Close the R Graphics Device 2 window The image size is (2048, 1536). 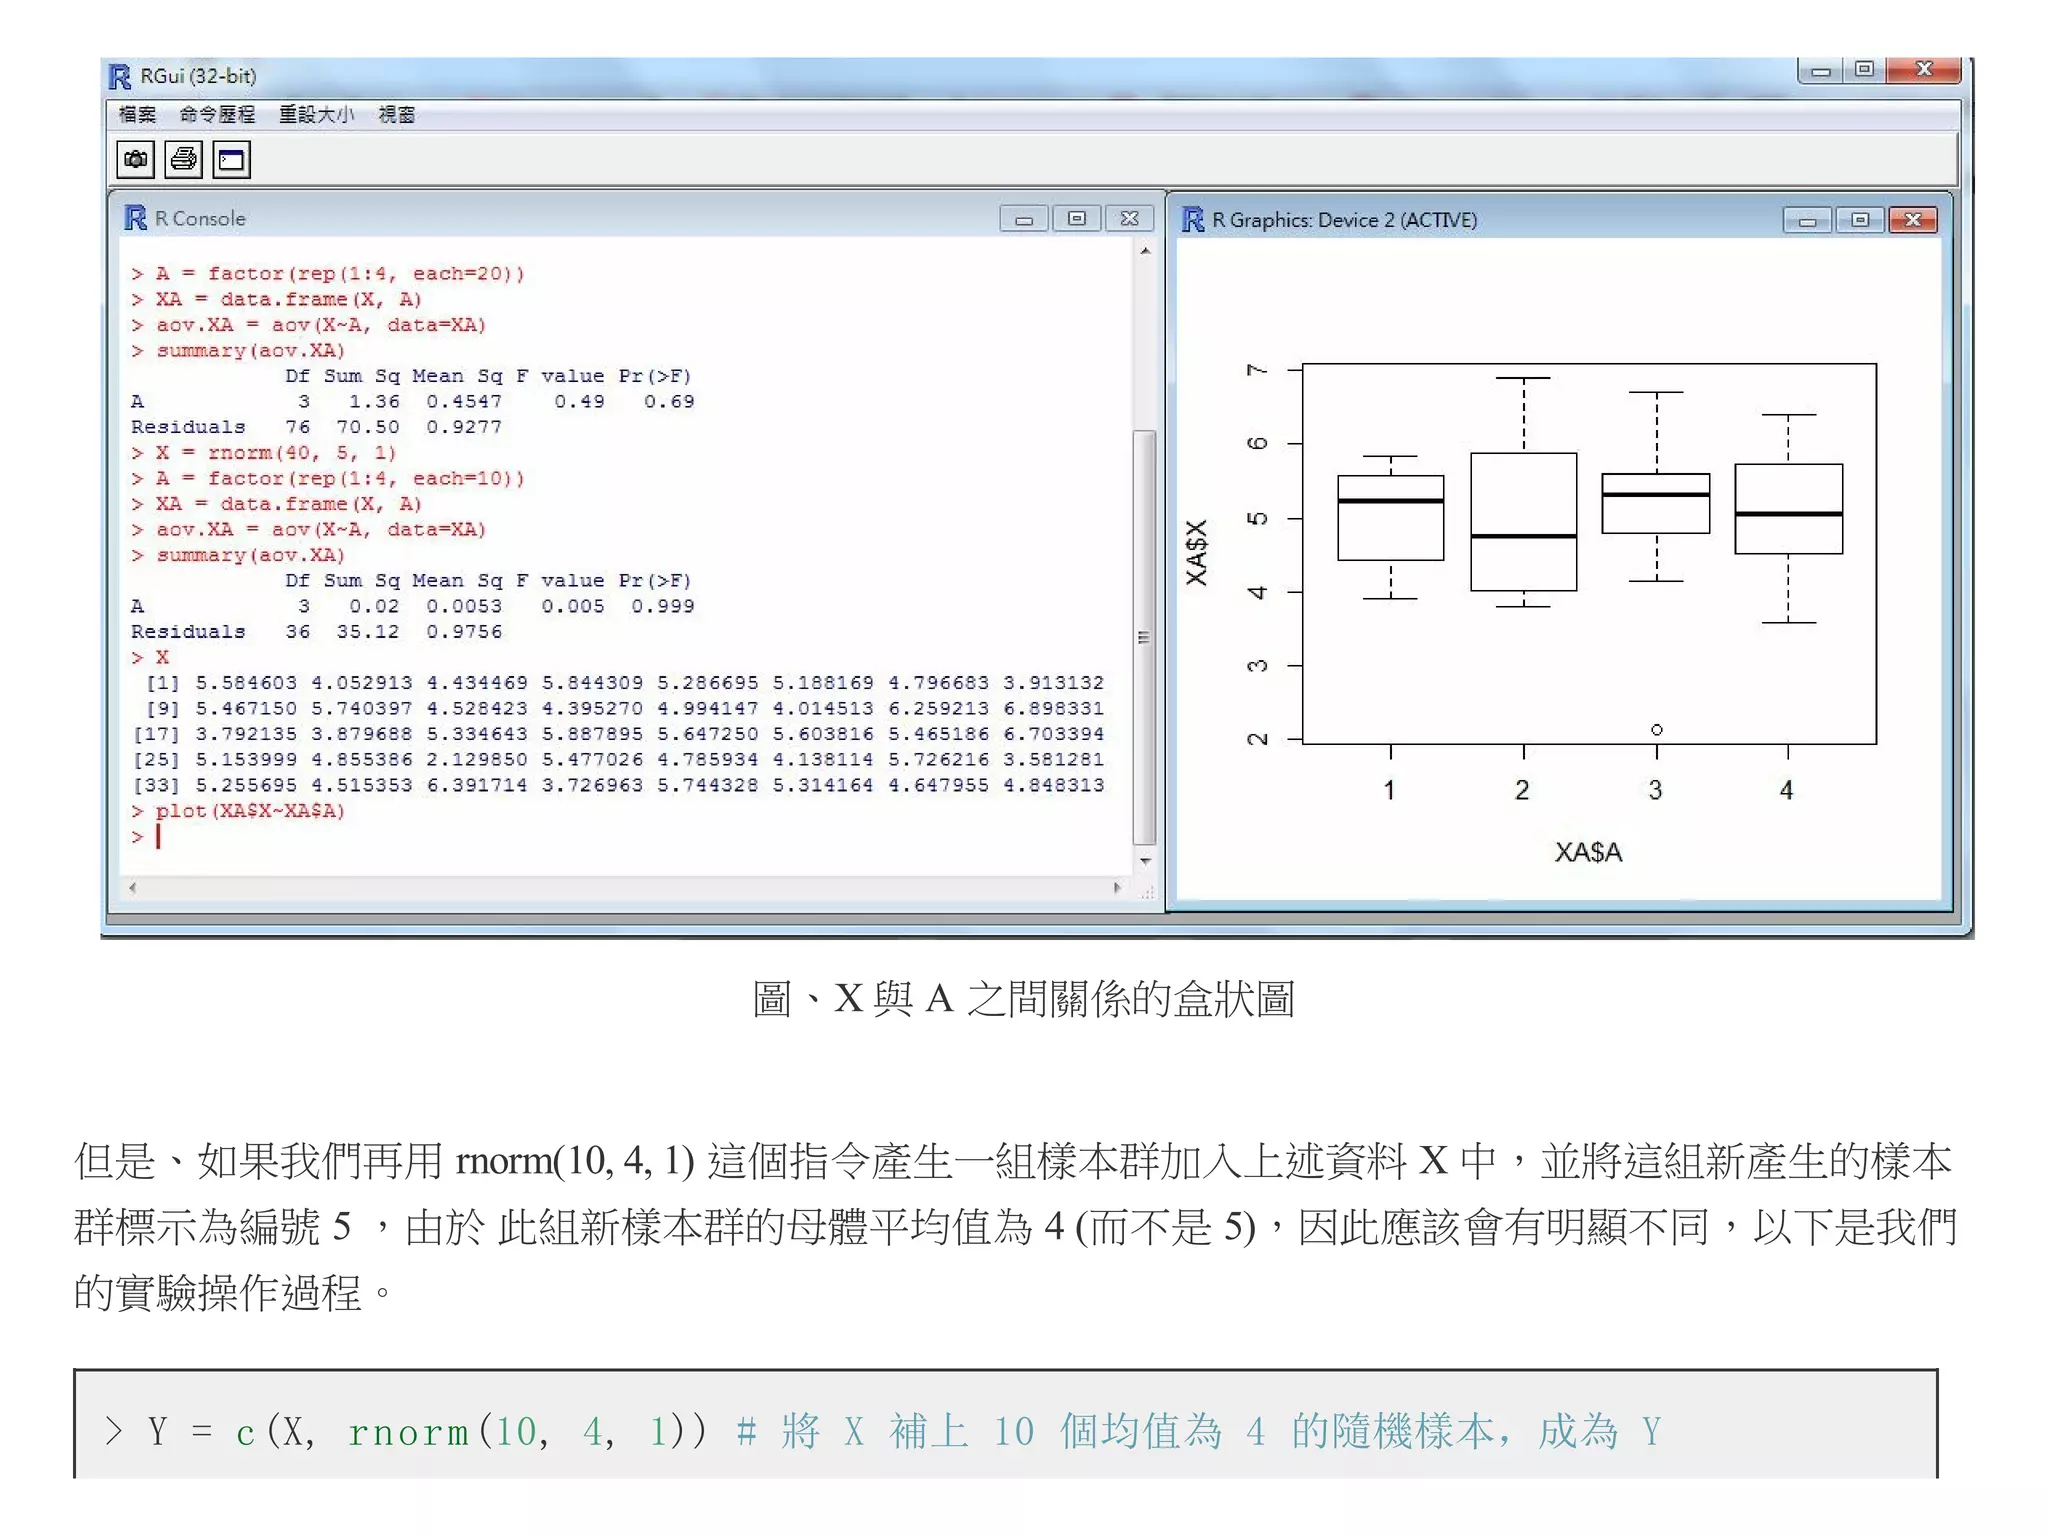(x=1913, y=220)
